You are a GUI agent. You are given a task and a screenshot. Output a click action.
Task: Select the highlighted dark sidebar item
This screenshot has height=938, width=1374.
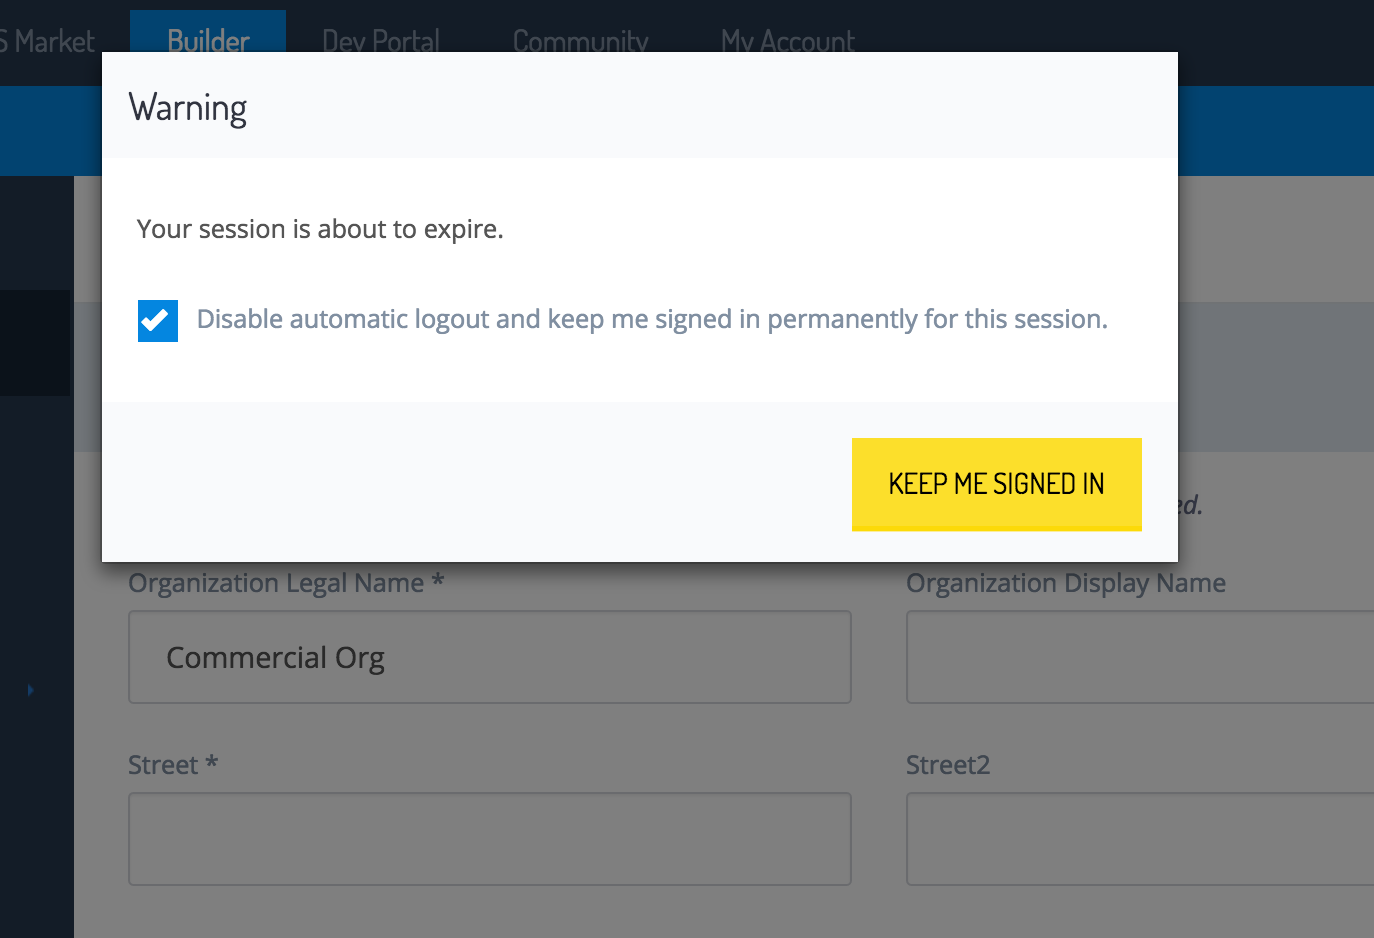point(35,343)
